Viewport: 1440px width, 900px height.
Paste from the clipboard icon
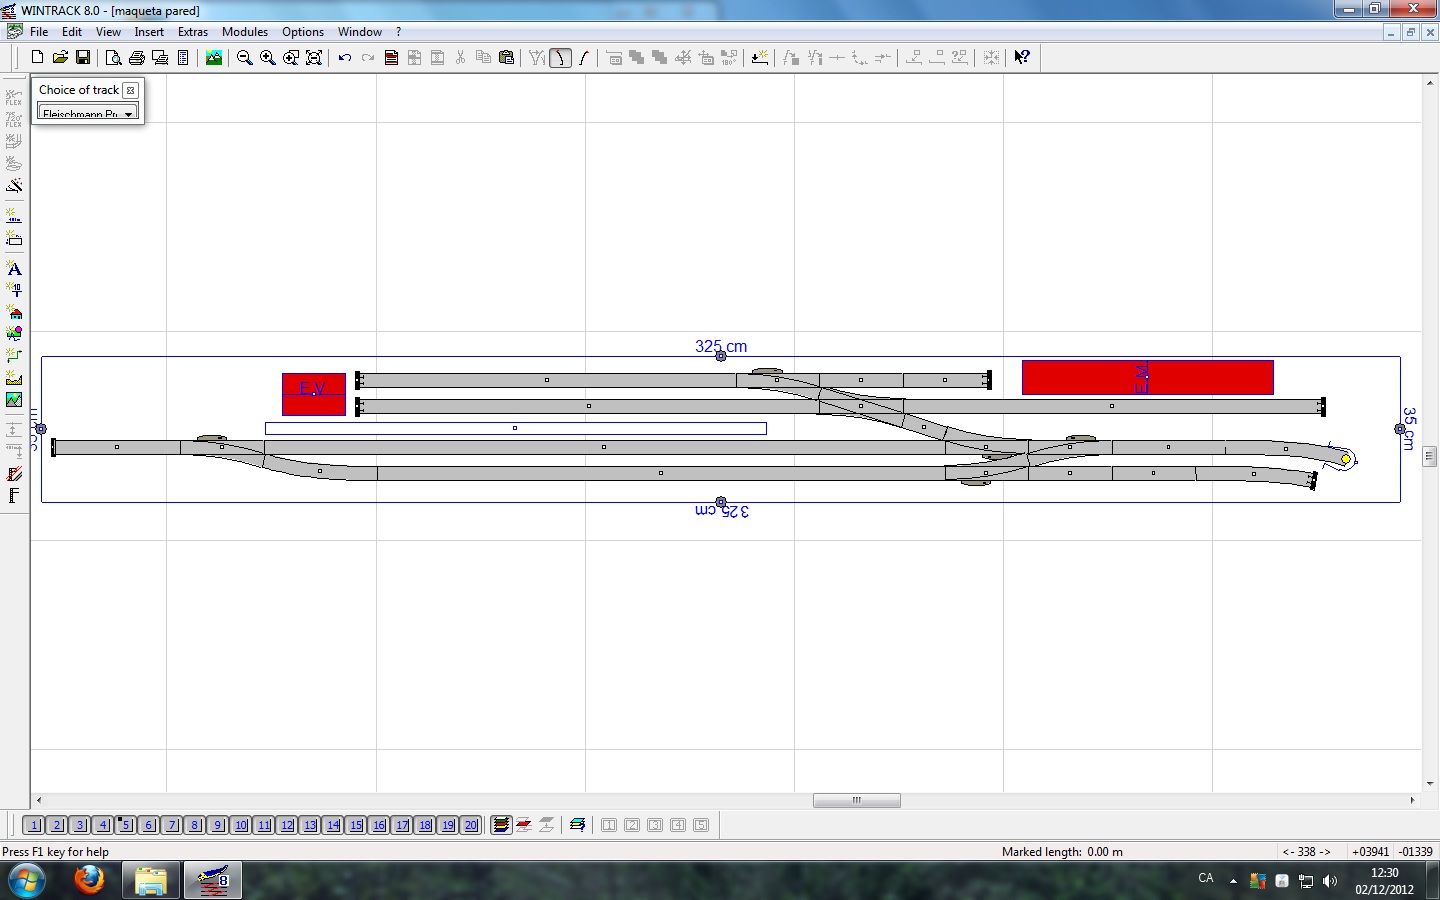pos(506,58)
